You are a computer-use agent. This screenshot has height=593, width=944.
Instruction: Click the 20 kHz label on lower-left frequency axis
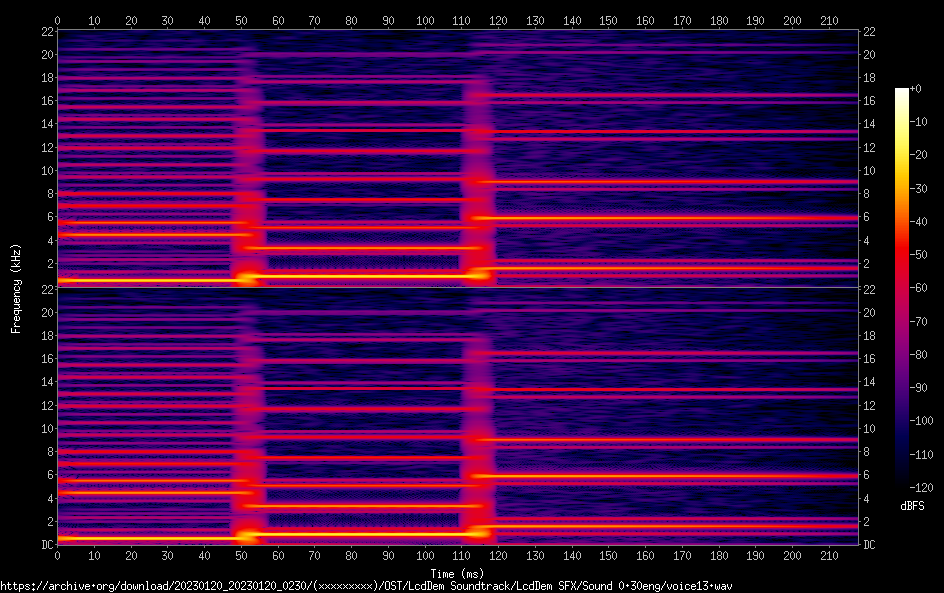click(46, 312)
